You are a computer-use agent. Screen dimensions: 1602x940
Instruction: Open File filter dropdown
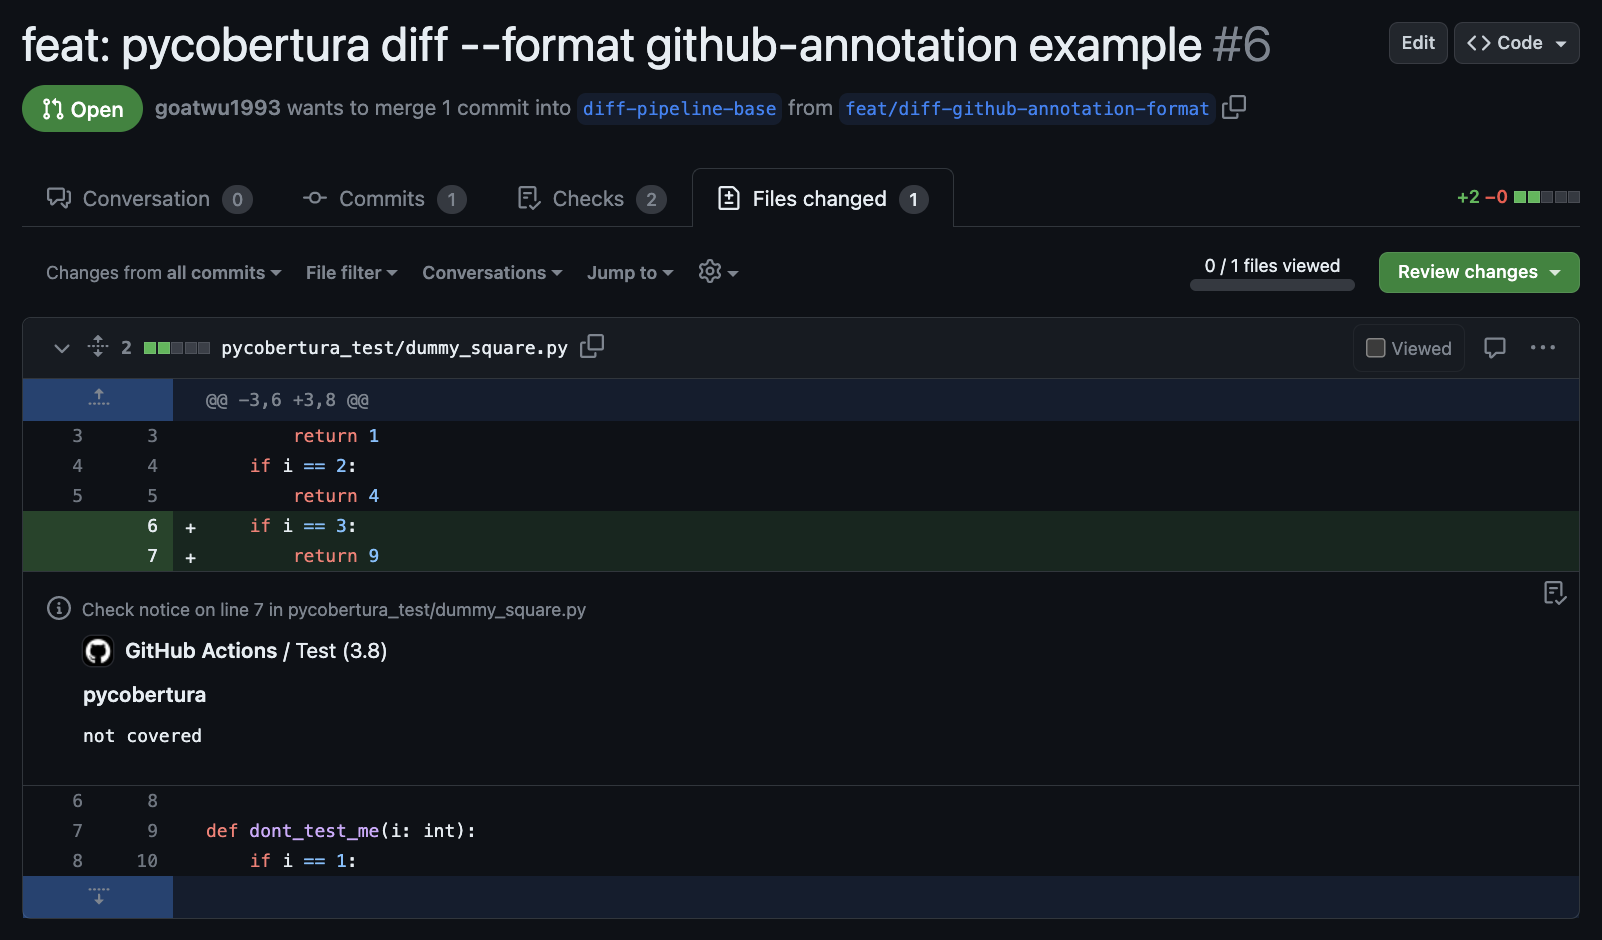(352, 272)
